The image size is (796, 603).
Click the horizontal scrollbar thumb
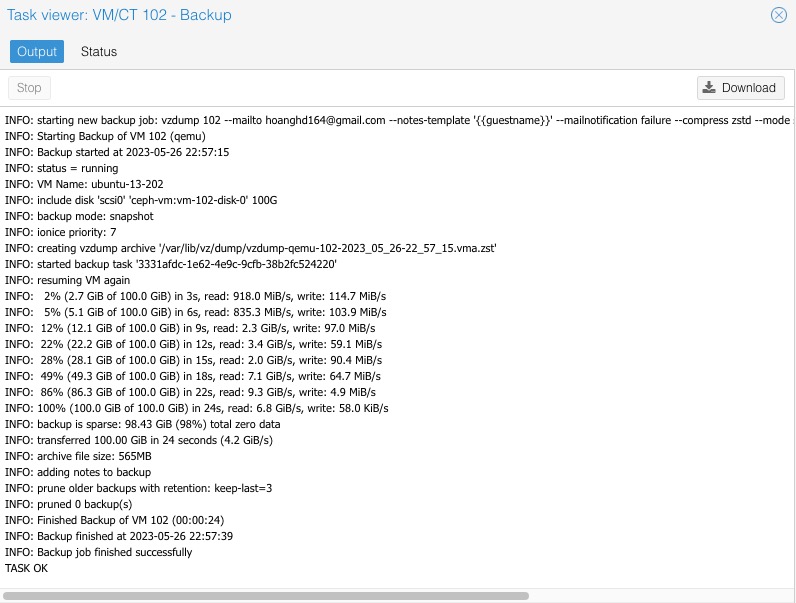pyautogui.click(x=266, y=595)
